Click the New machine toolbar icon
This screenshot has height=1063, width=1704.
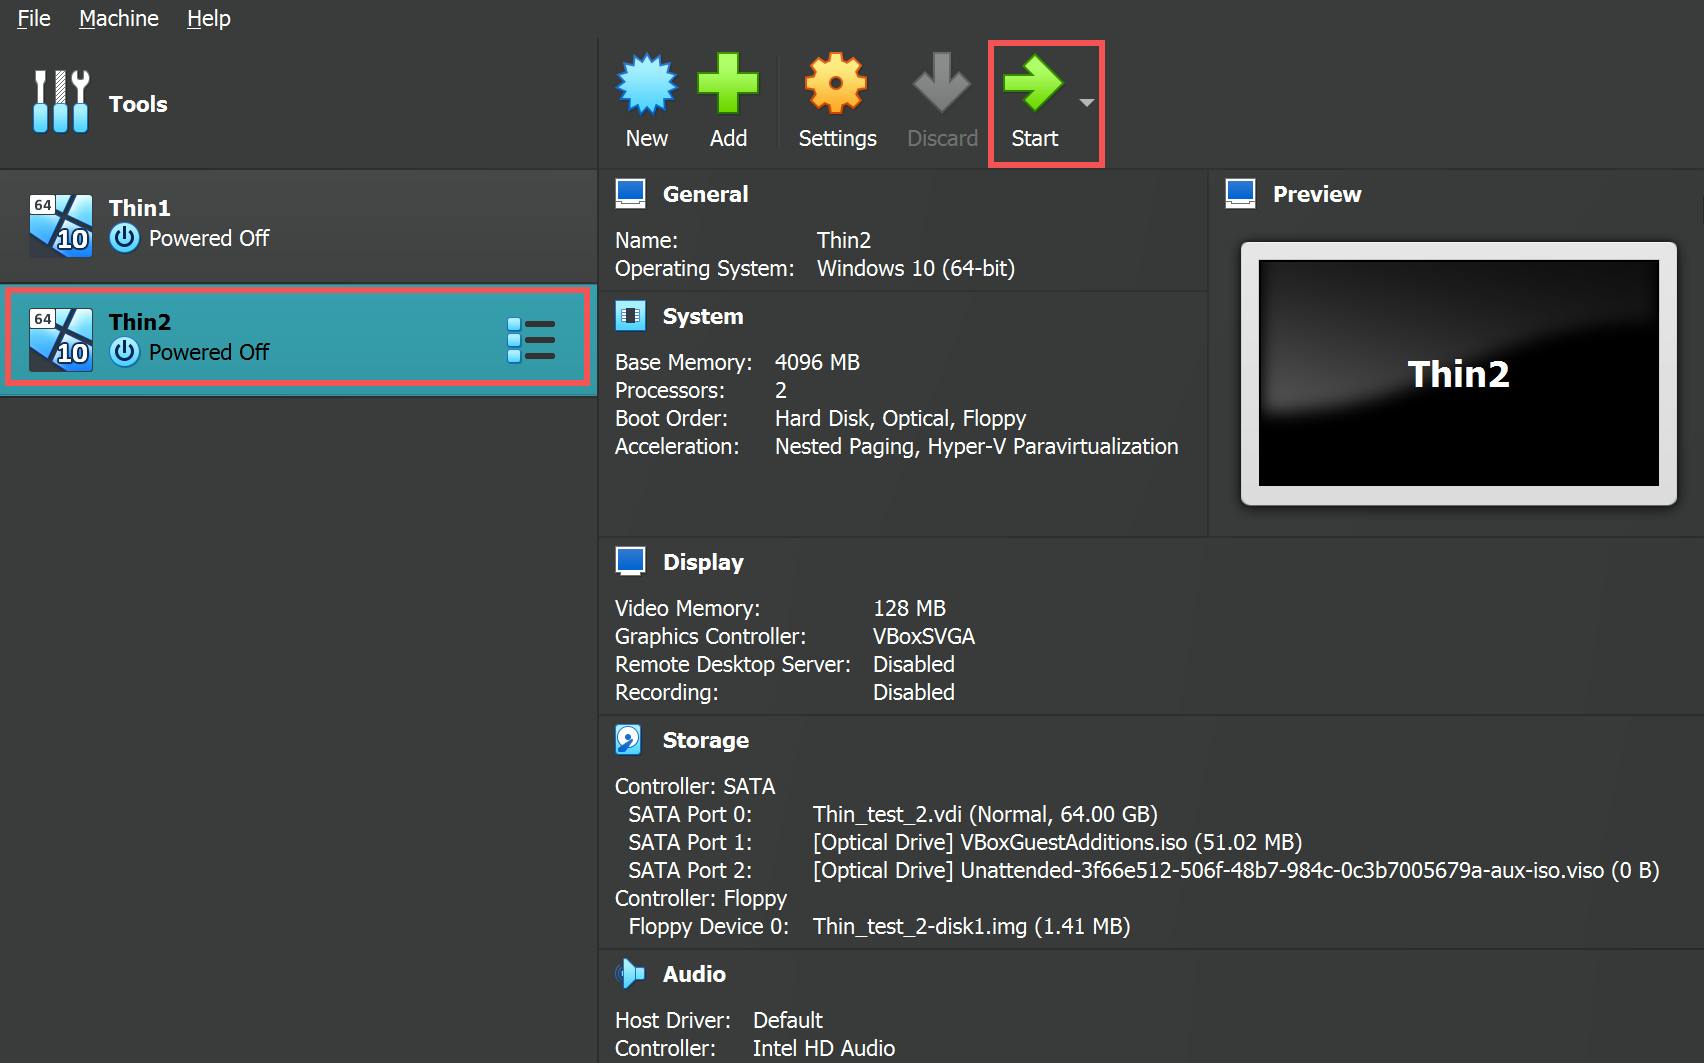647,84
